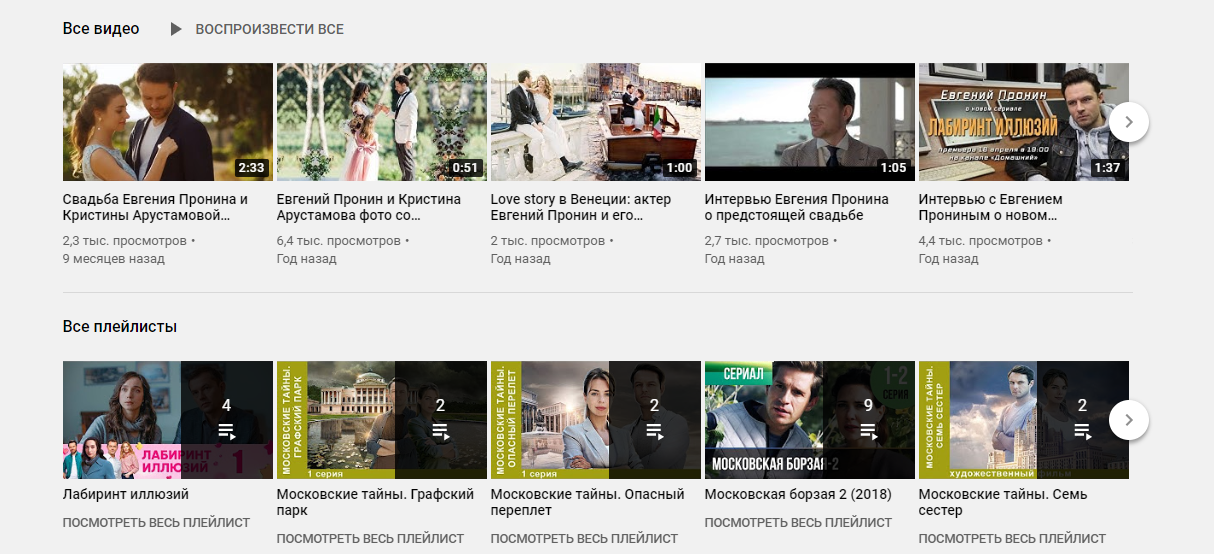Open the wedding video thumbnail lasting 2:33
The image size is (1214, 554).
pos(168,122)
